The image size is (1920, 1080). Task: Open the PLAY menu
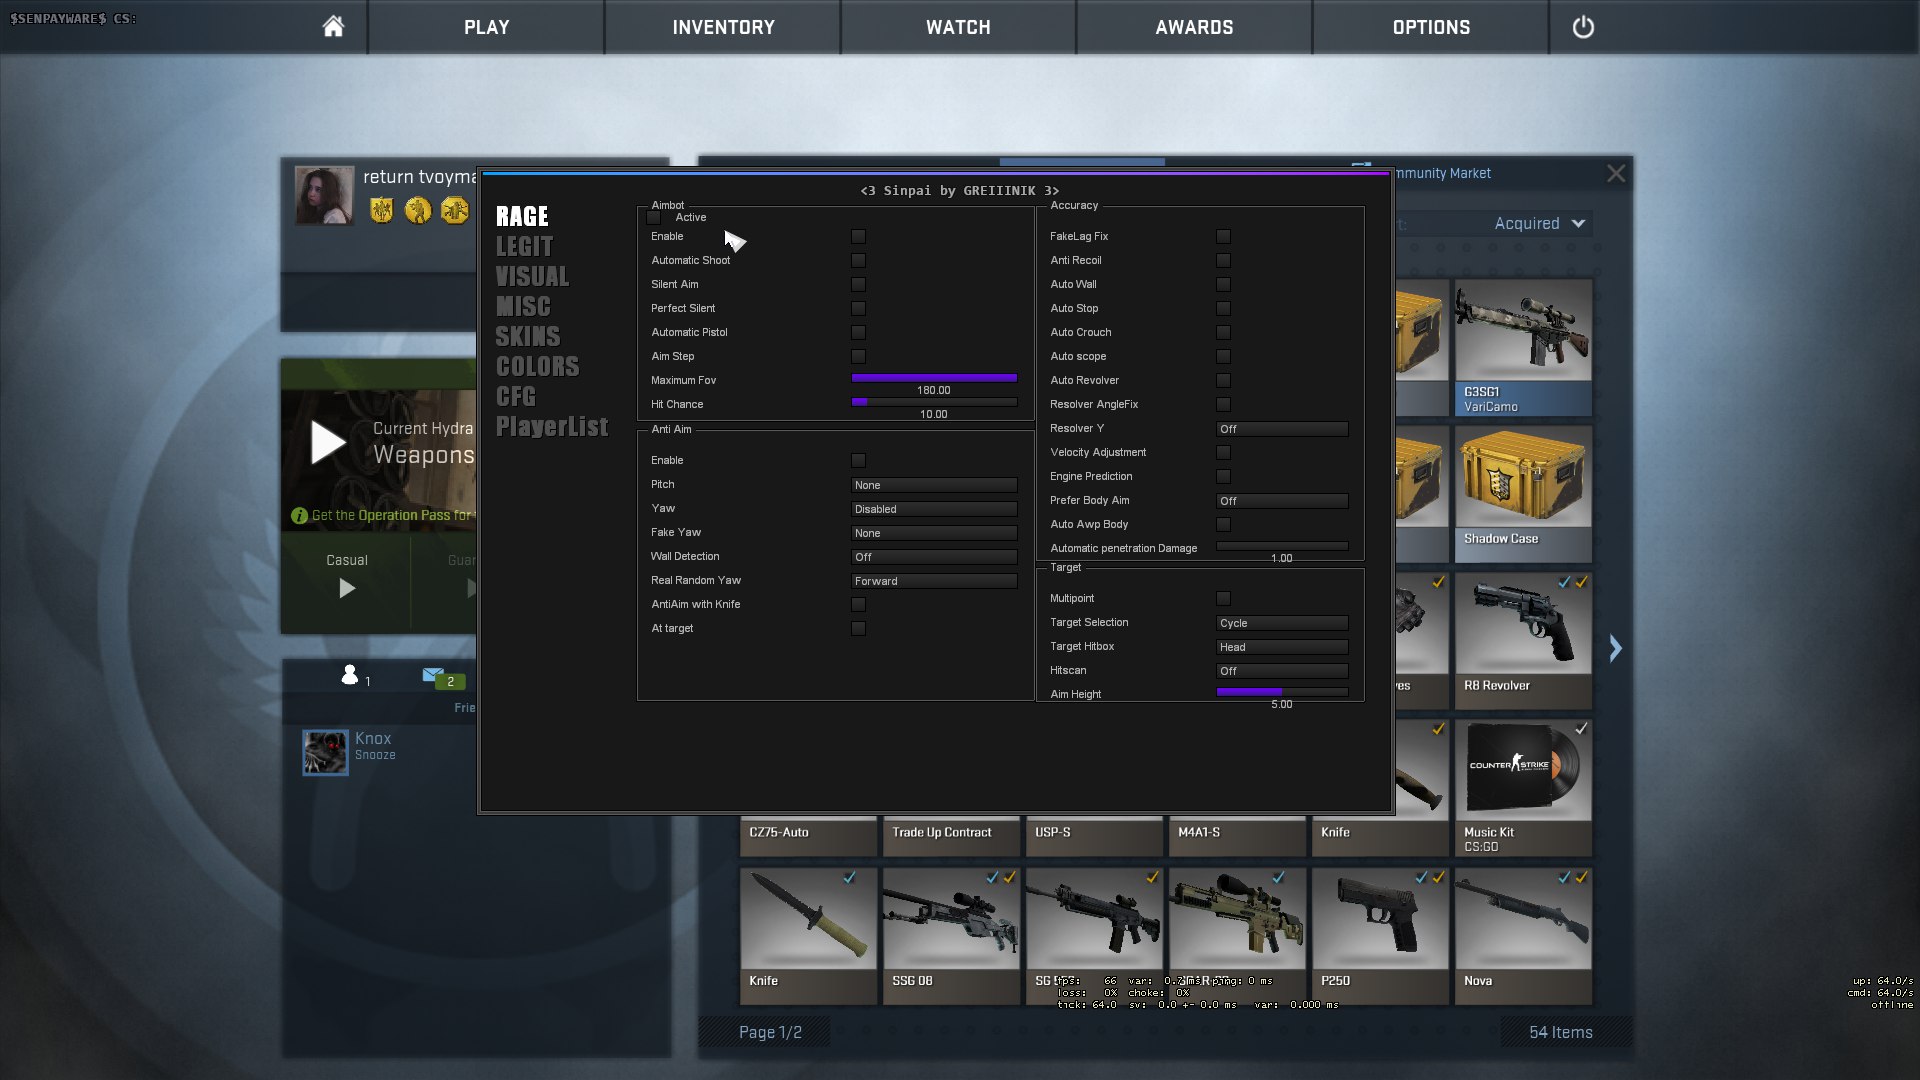pyautogui.click(x=486, y=27)
